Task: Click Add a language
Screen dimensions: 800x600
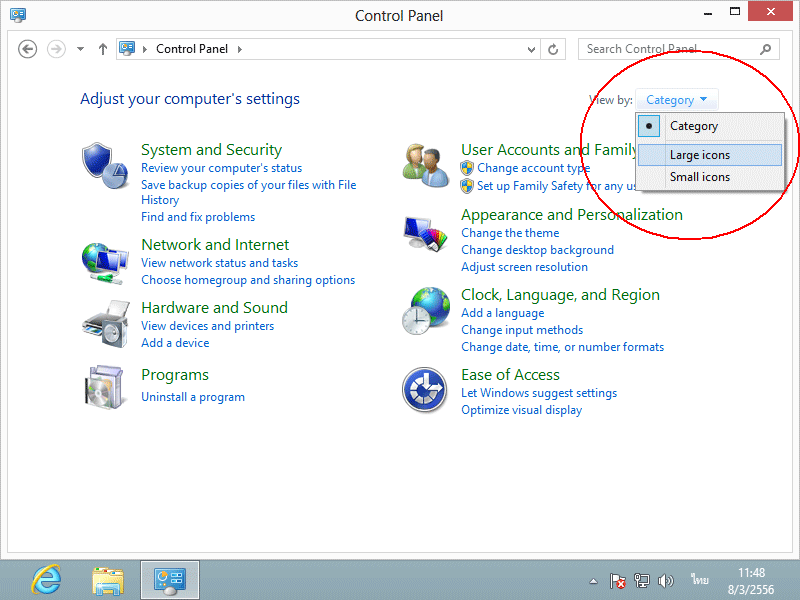Action: pos(503,313)
